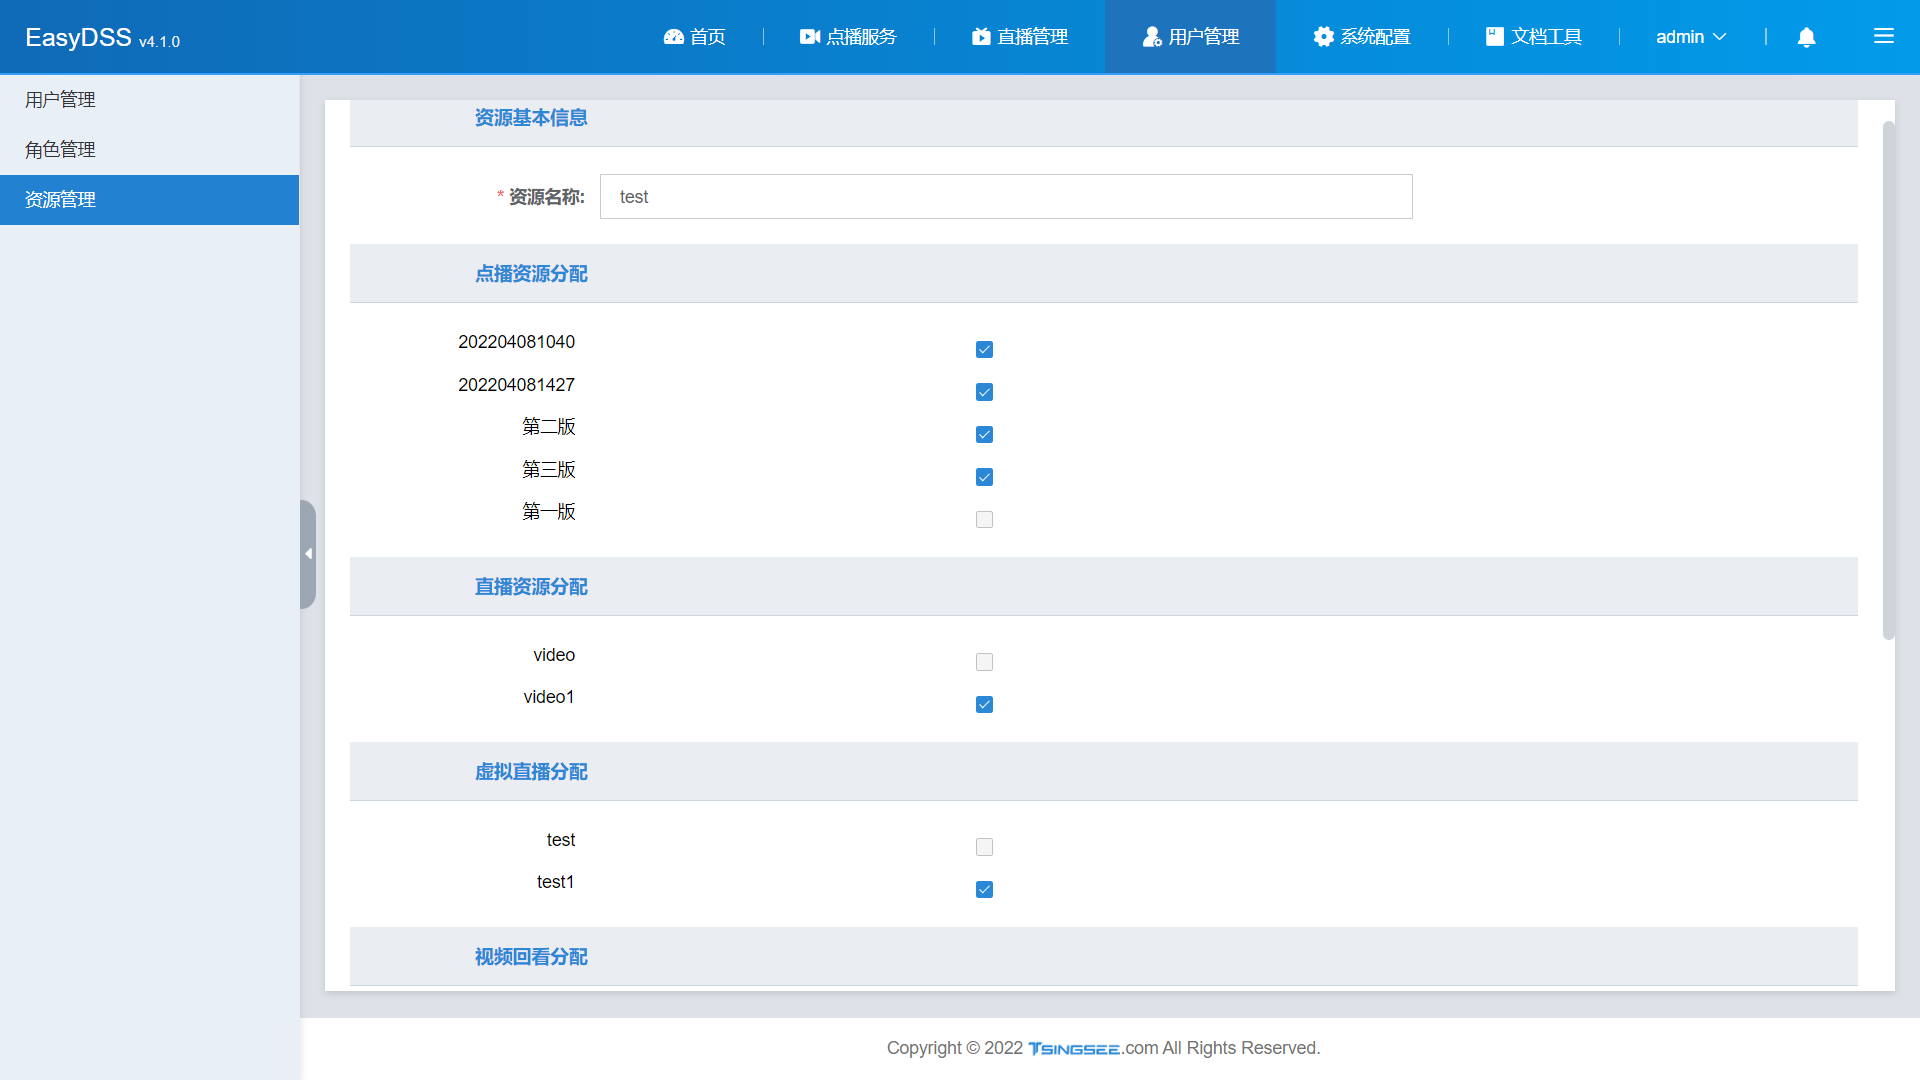Image resolution: width=1920 pixels, height=1080 pixels.
Task: Click the video camera icon for 点播服务
Action: [x=809, y=37]
